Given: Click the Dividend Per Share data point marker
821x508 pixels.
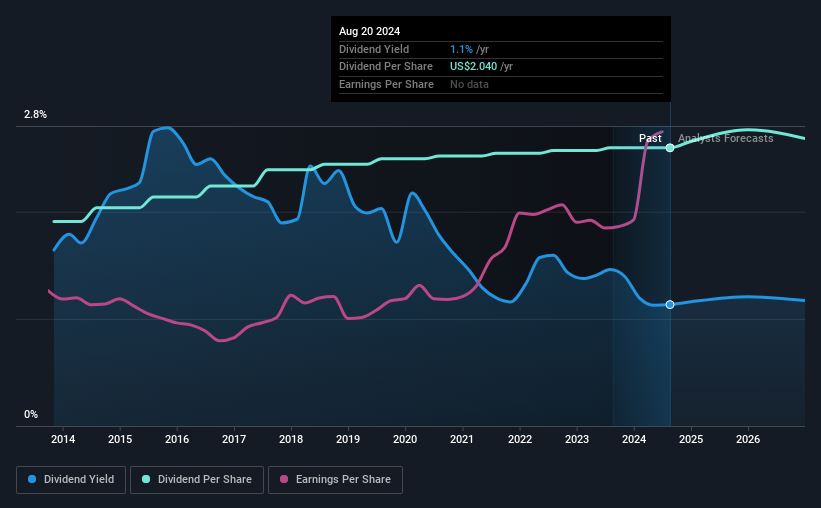Looking at the screenshot, I should tap(670, 148).
